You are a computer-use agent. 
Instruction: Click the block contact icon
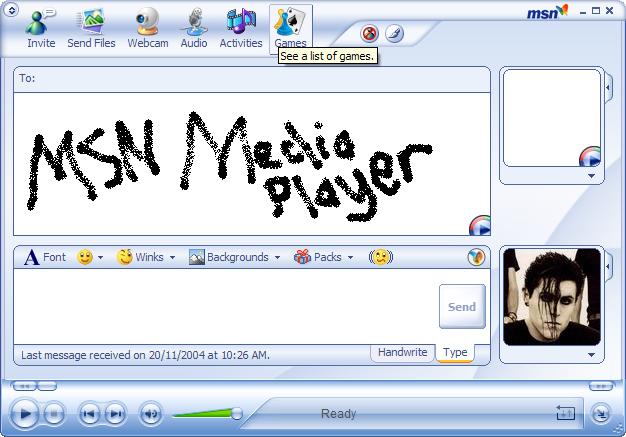coord(369,34)
